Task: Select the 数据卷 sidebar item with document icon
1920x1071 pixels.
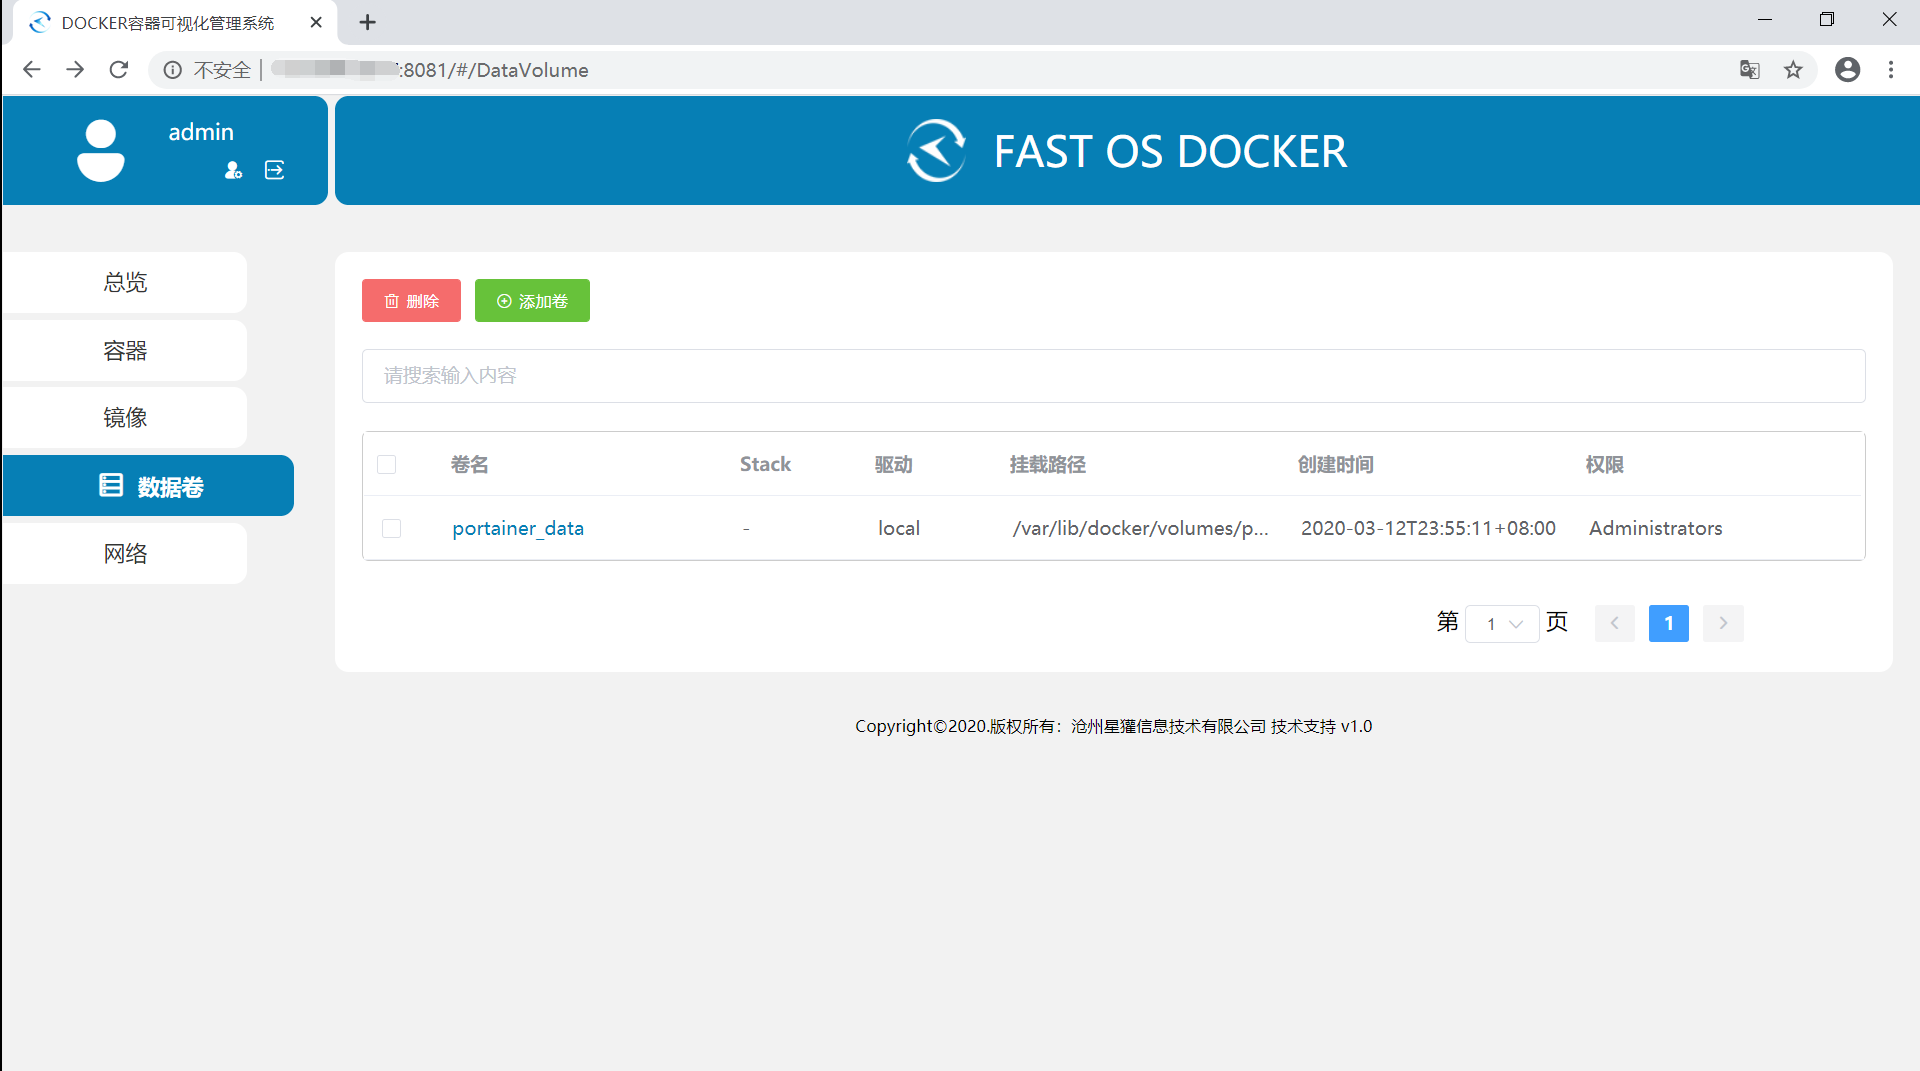Action: click(148, 486)
